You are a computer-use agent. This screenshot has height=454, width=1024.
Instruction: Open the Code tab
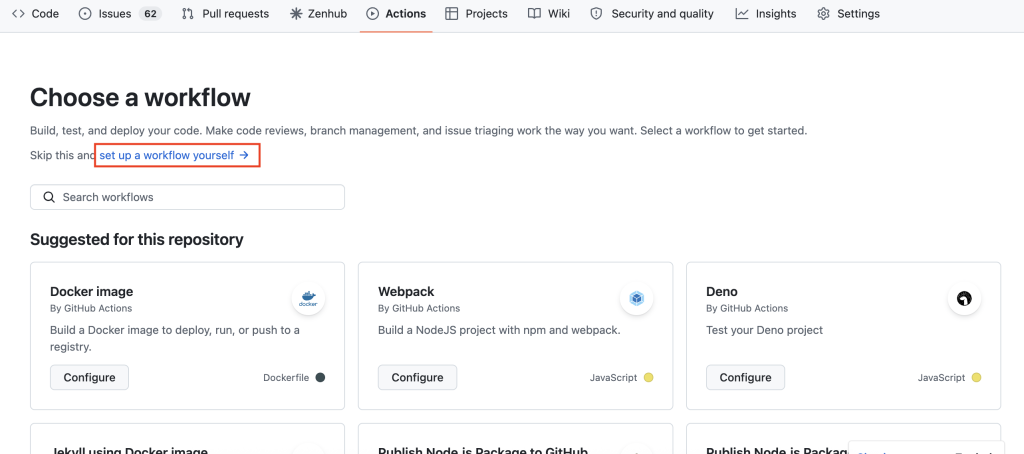click(x=36, y=14)
